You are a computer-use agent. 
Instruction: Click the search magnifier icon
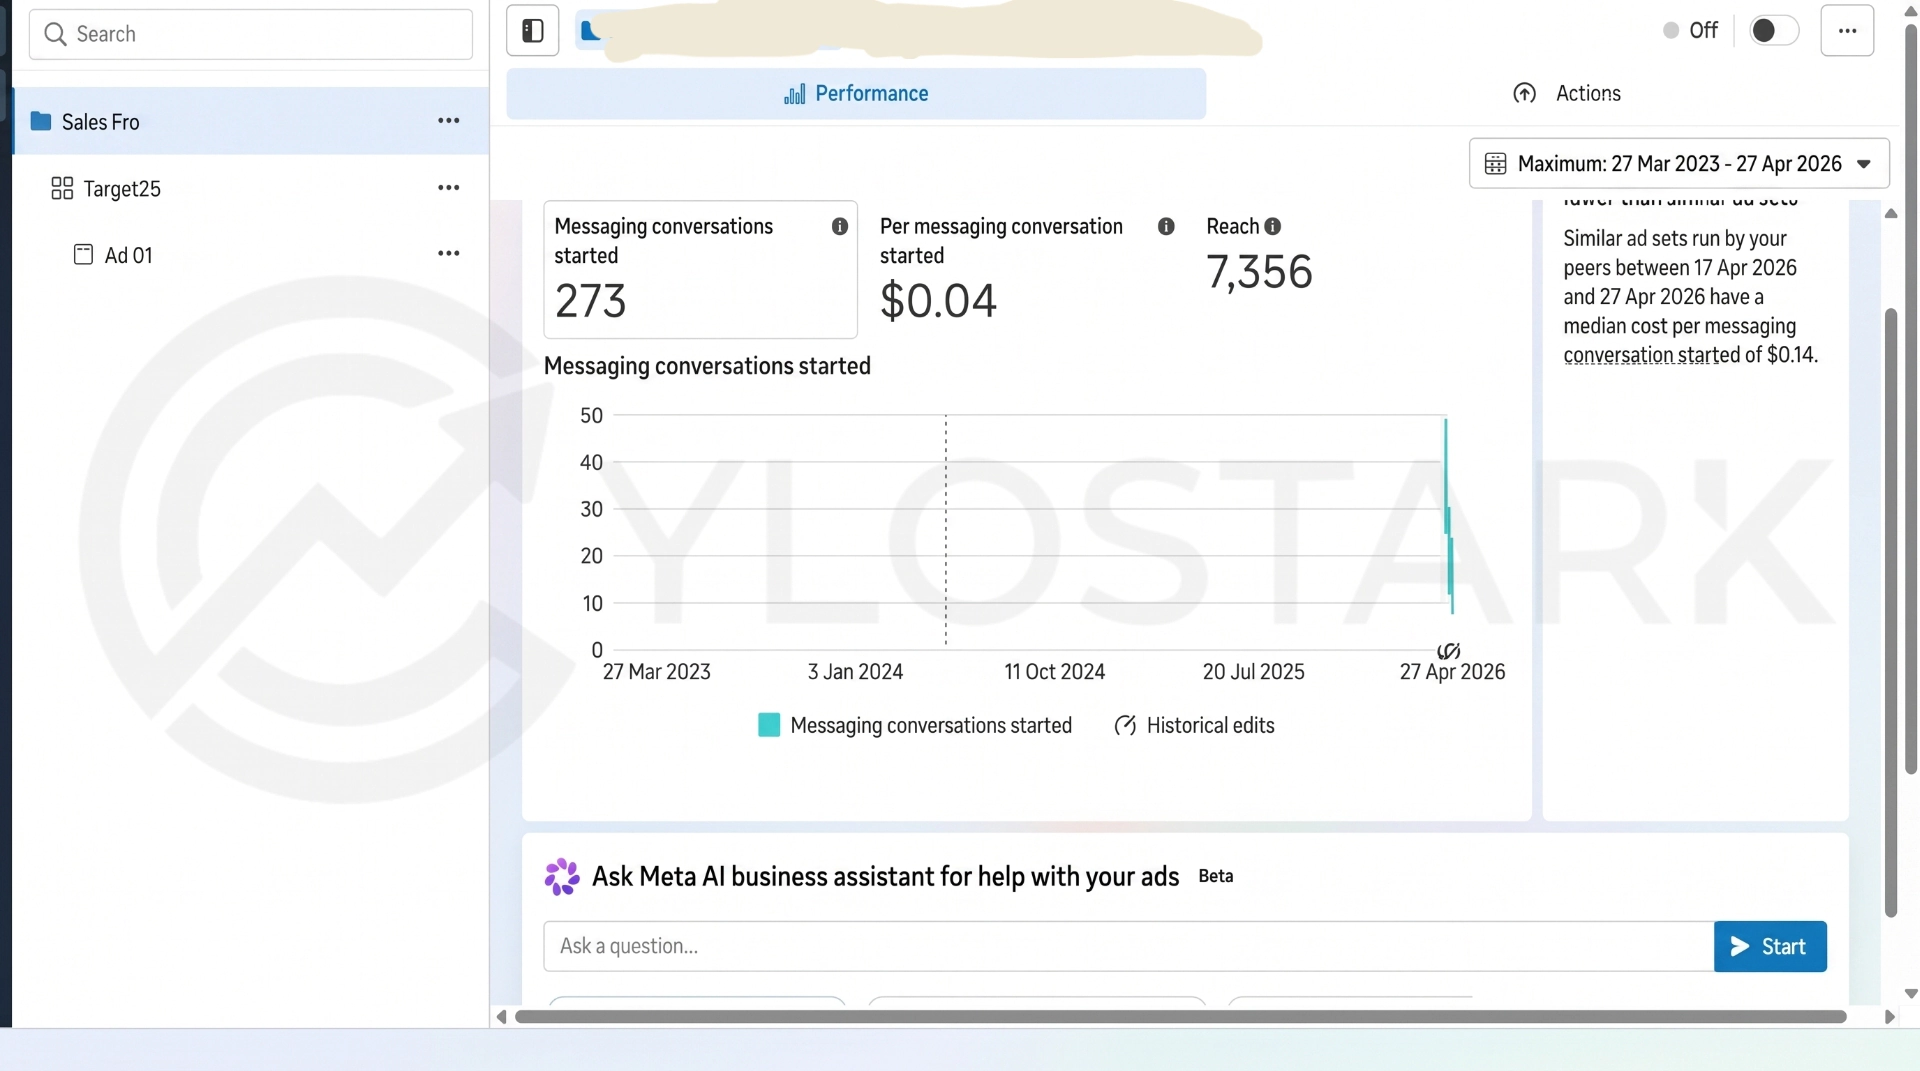click(56, 34)
